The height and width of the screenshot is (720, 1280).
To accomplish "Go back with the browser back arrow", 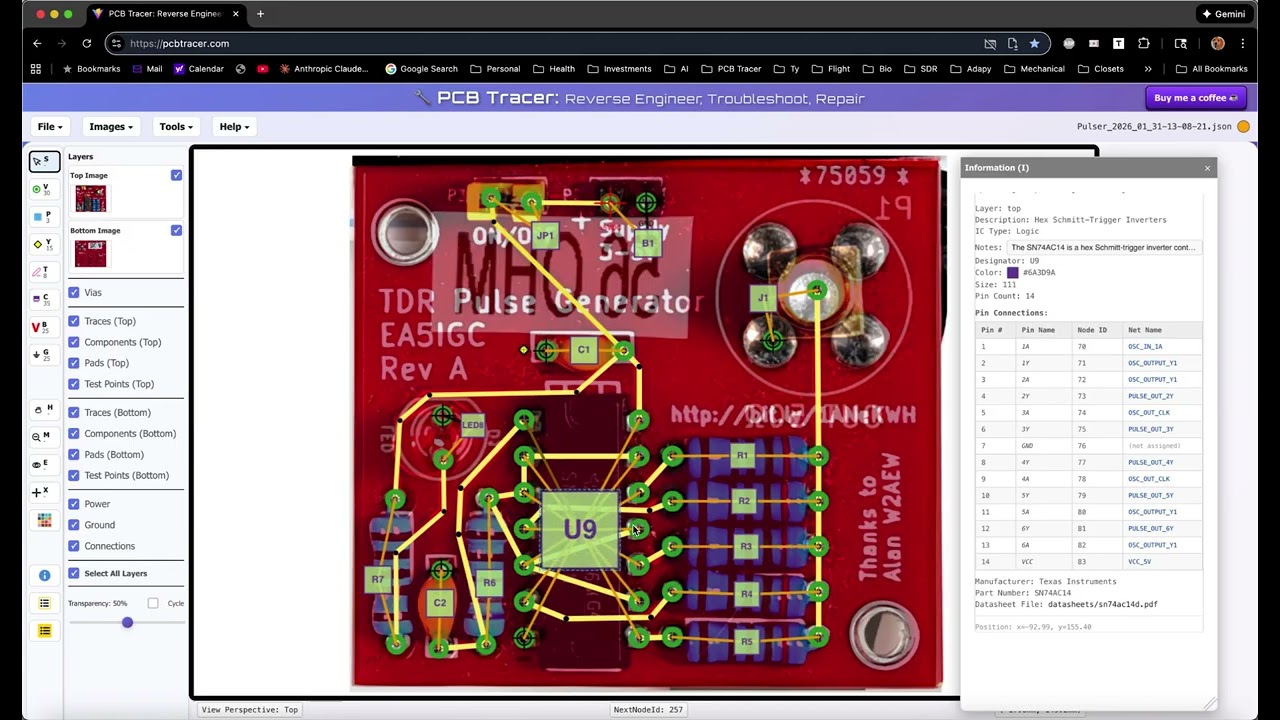I will tap(37, 43).
